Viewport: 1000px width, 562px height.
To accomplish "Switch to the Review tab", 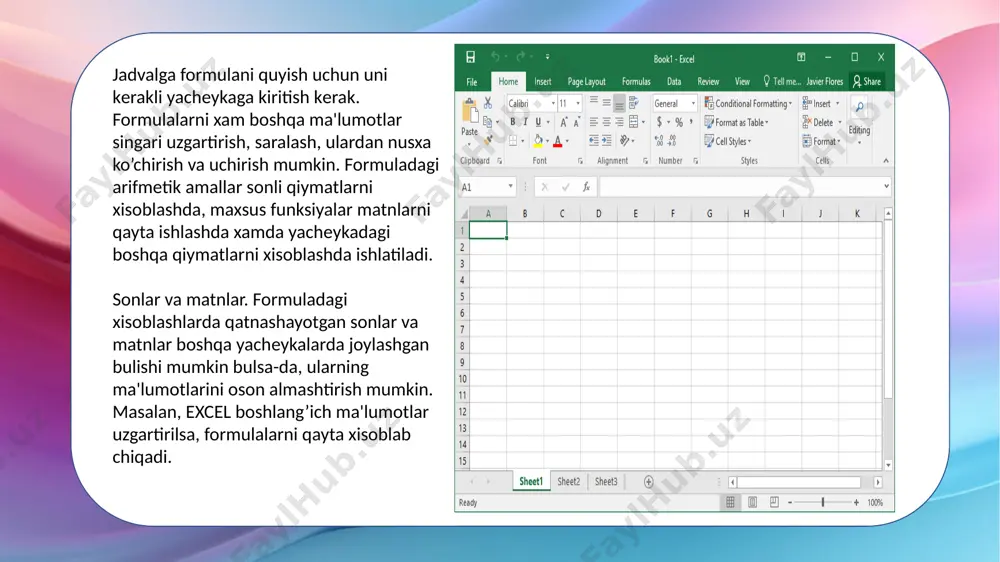I will [x=708, y=82].
